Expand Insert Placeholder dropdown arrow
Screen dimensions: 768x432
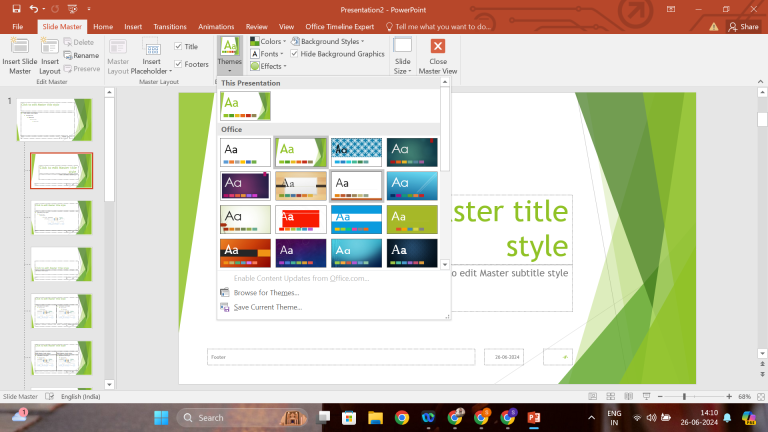[x=170, y=72]
